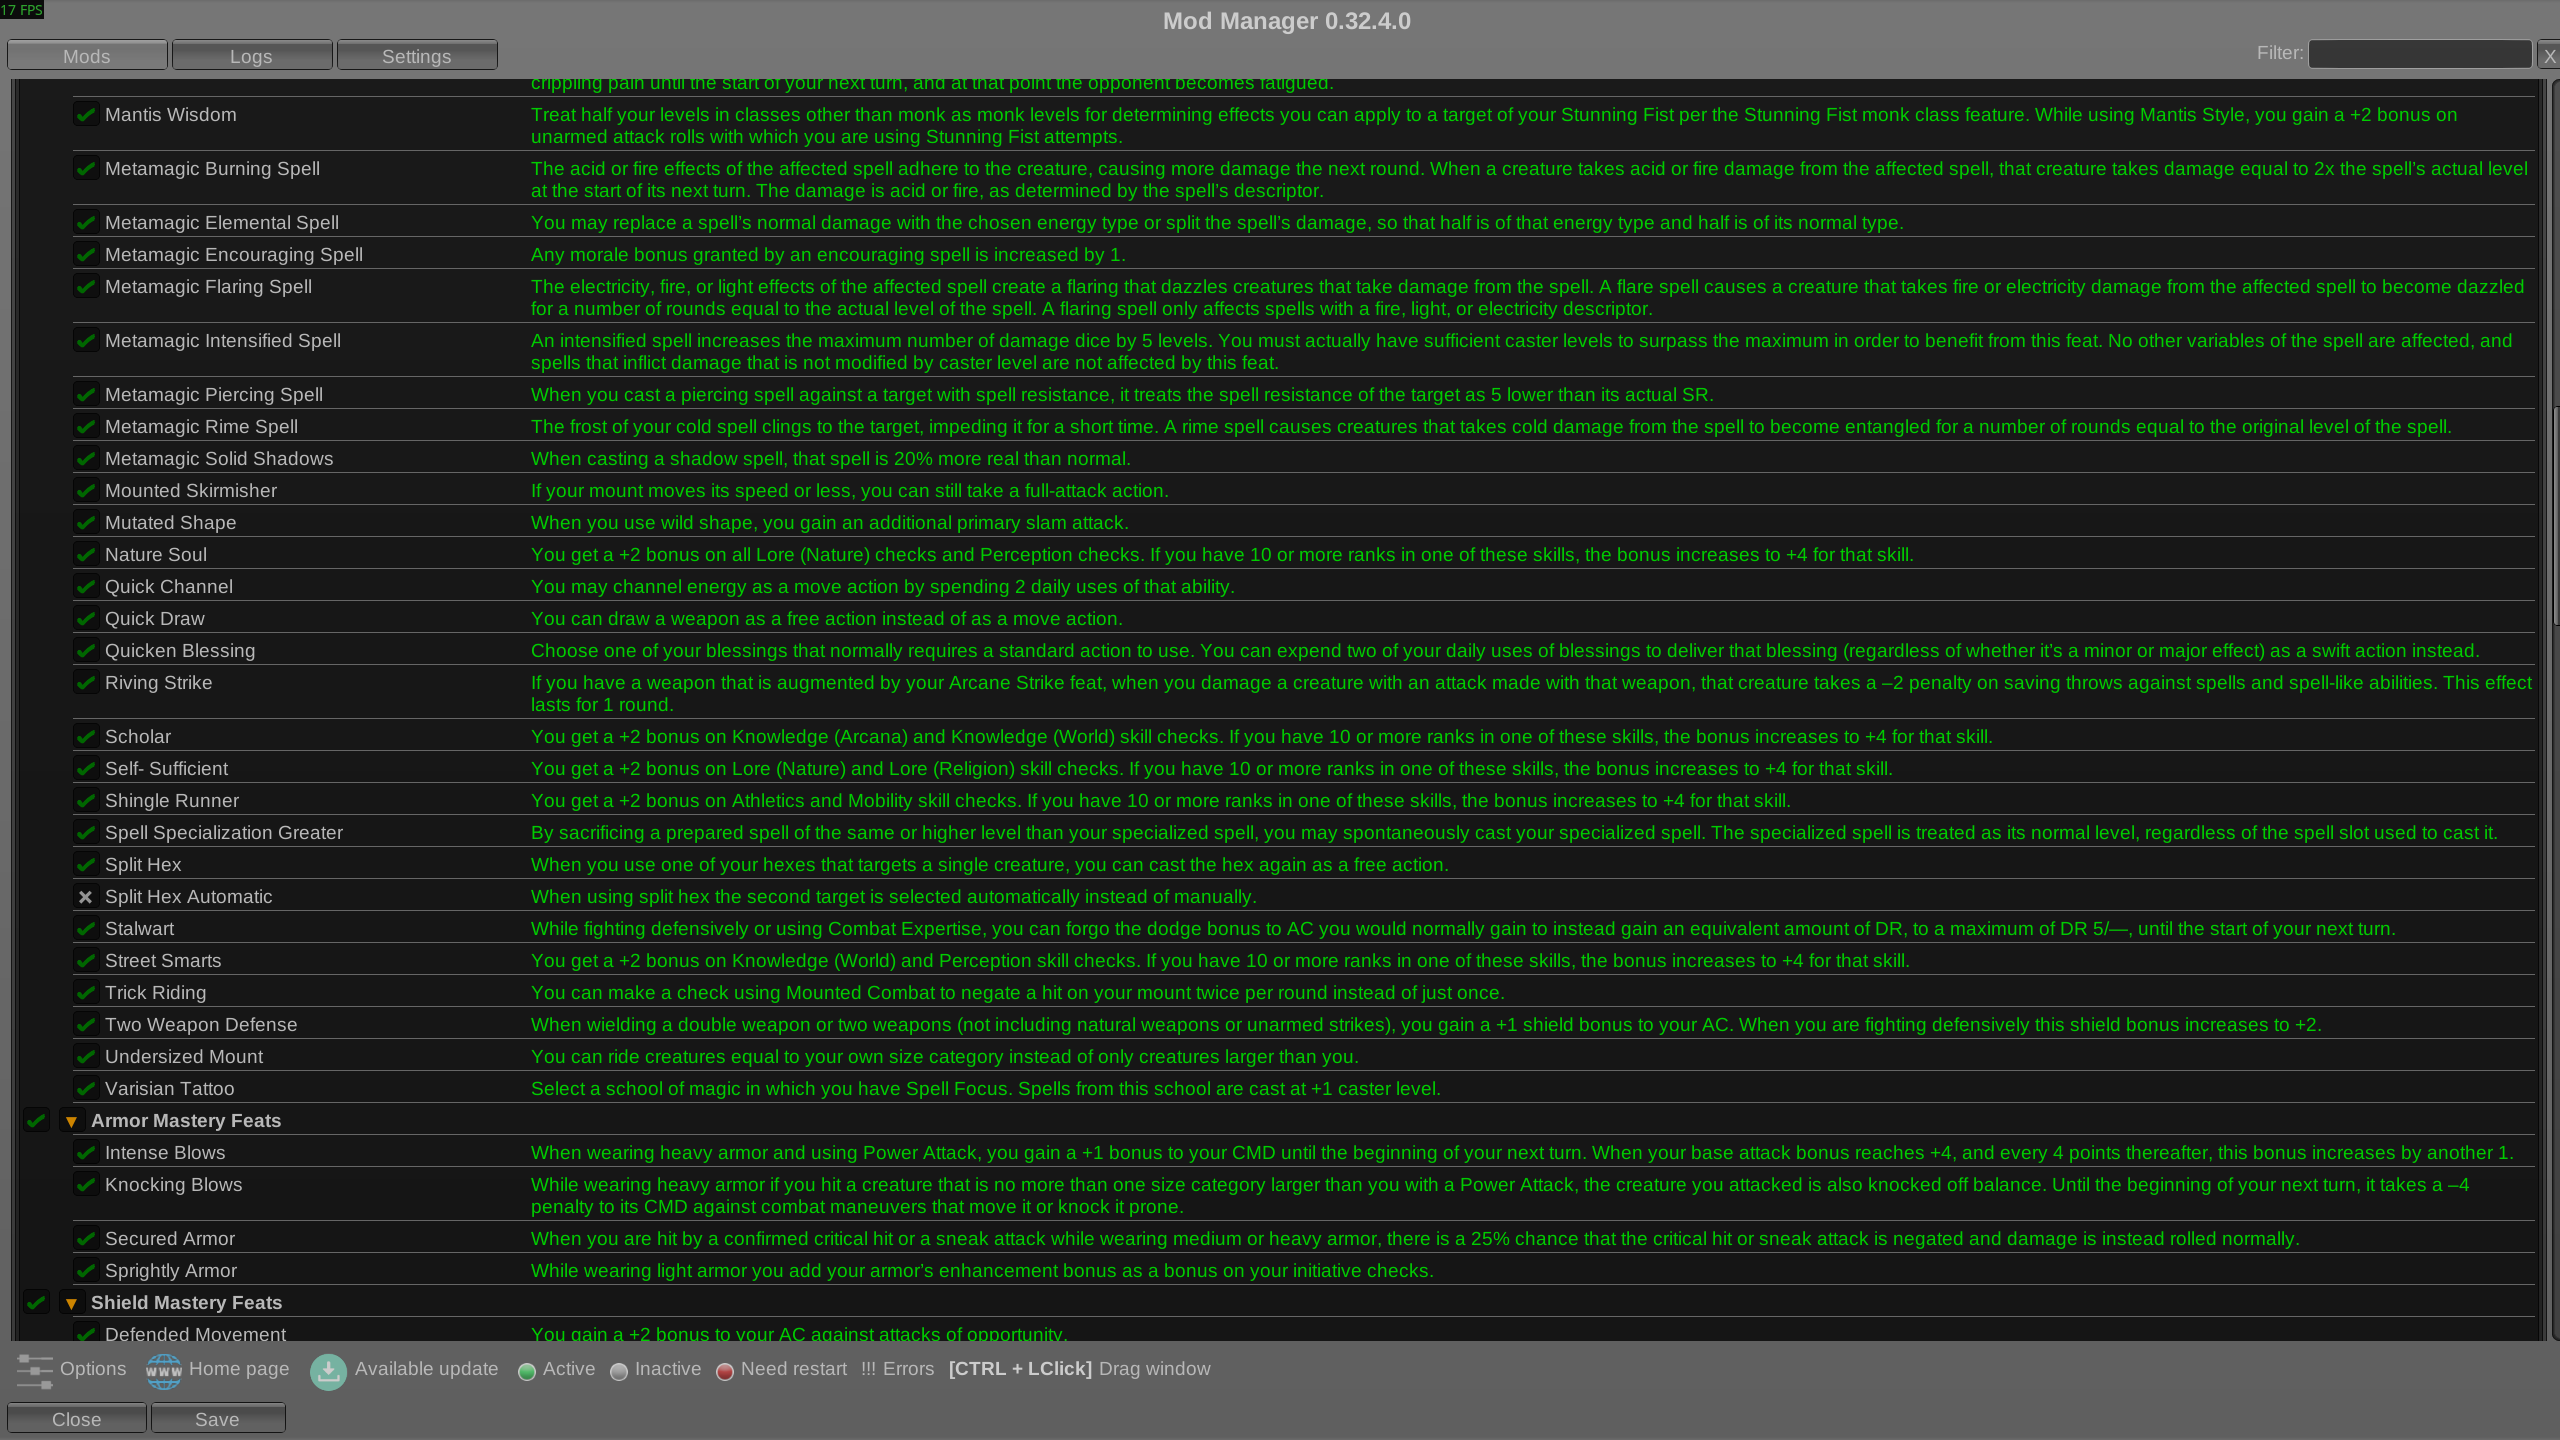Toggle the Sprightly Armor checkbox
This screenshot has width=2560, height=1440.
point(86,1271)
